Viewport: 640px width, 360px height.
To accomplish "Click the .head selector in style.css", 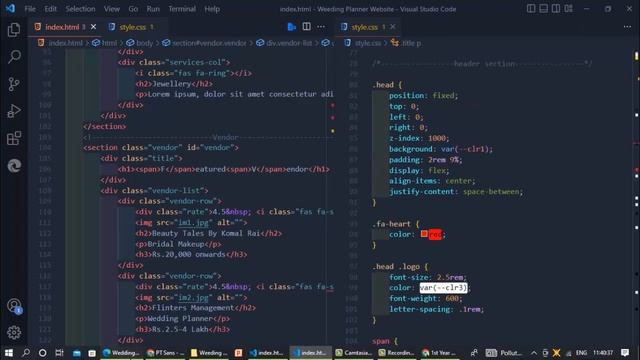I will 383,85.
